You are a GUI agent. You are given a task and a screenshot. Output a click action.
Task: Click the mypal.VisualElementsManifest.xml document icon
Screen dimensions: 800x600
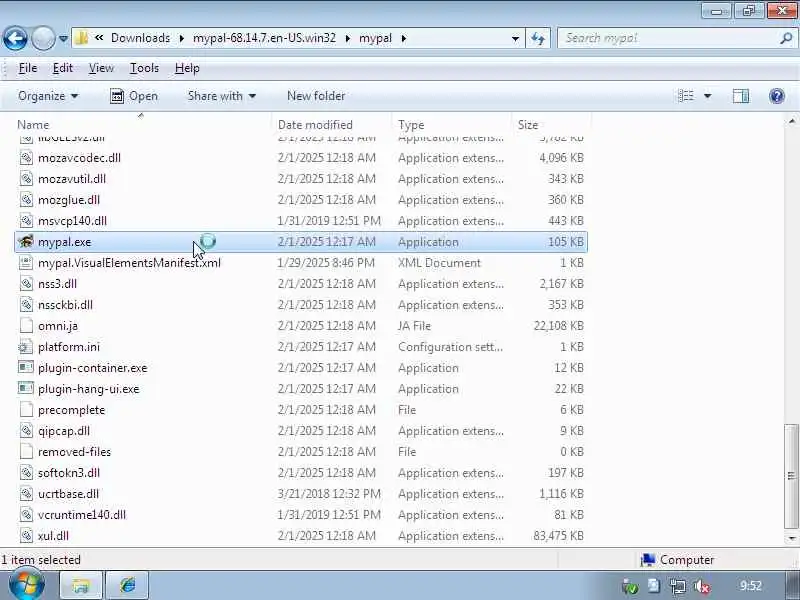(26, 263)
